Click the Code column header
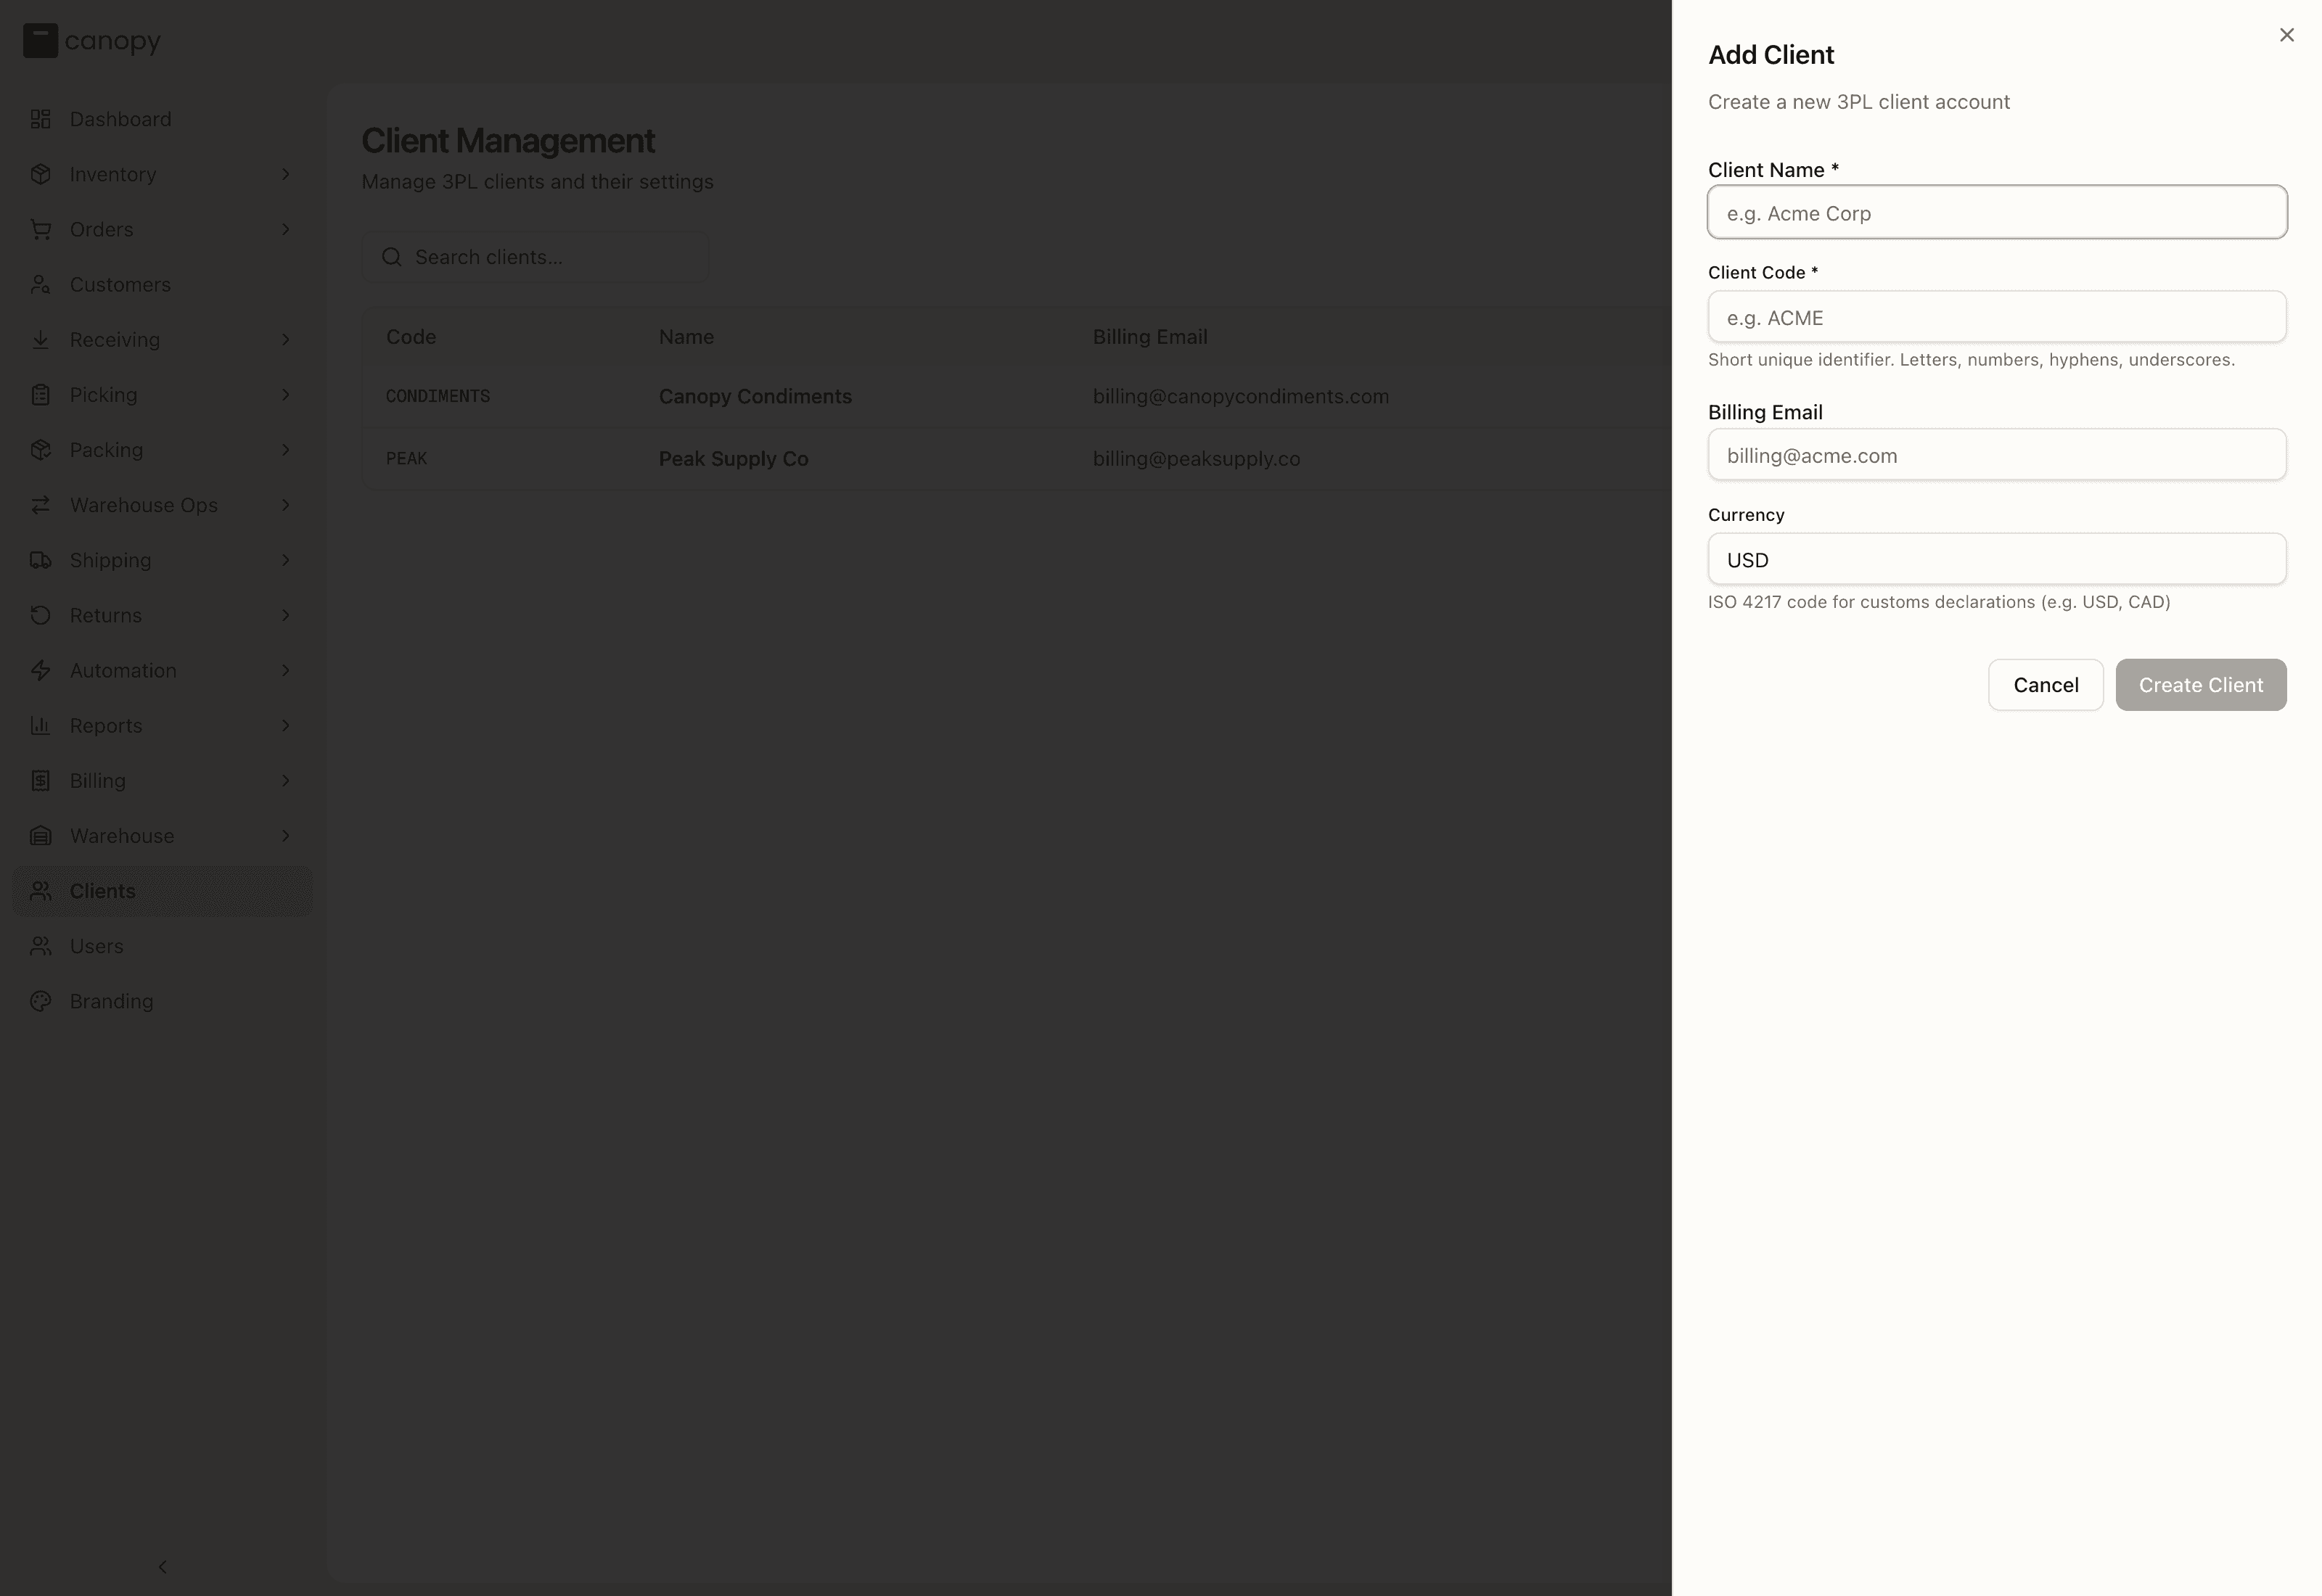Image resolution: width=2322 pixels, height=1596 pixels. coord(411,337)
